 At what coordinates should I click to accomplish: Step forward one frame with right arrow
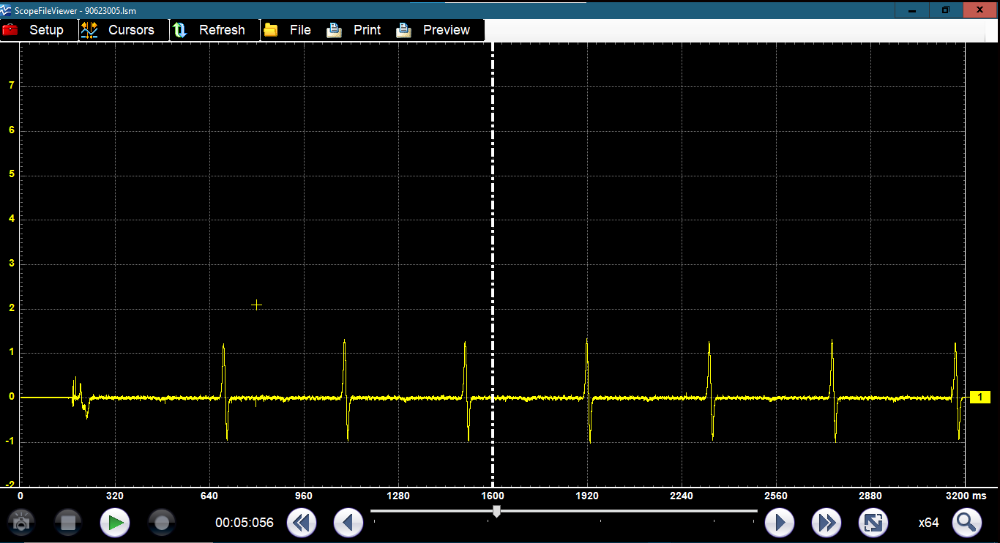point(779,522)
